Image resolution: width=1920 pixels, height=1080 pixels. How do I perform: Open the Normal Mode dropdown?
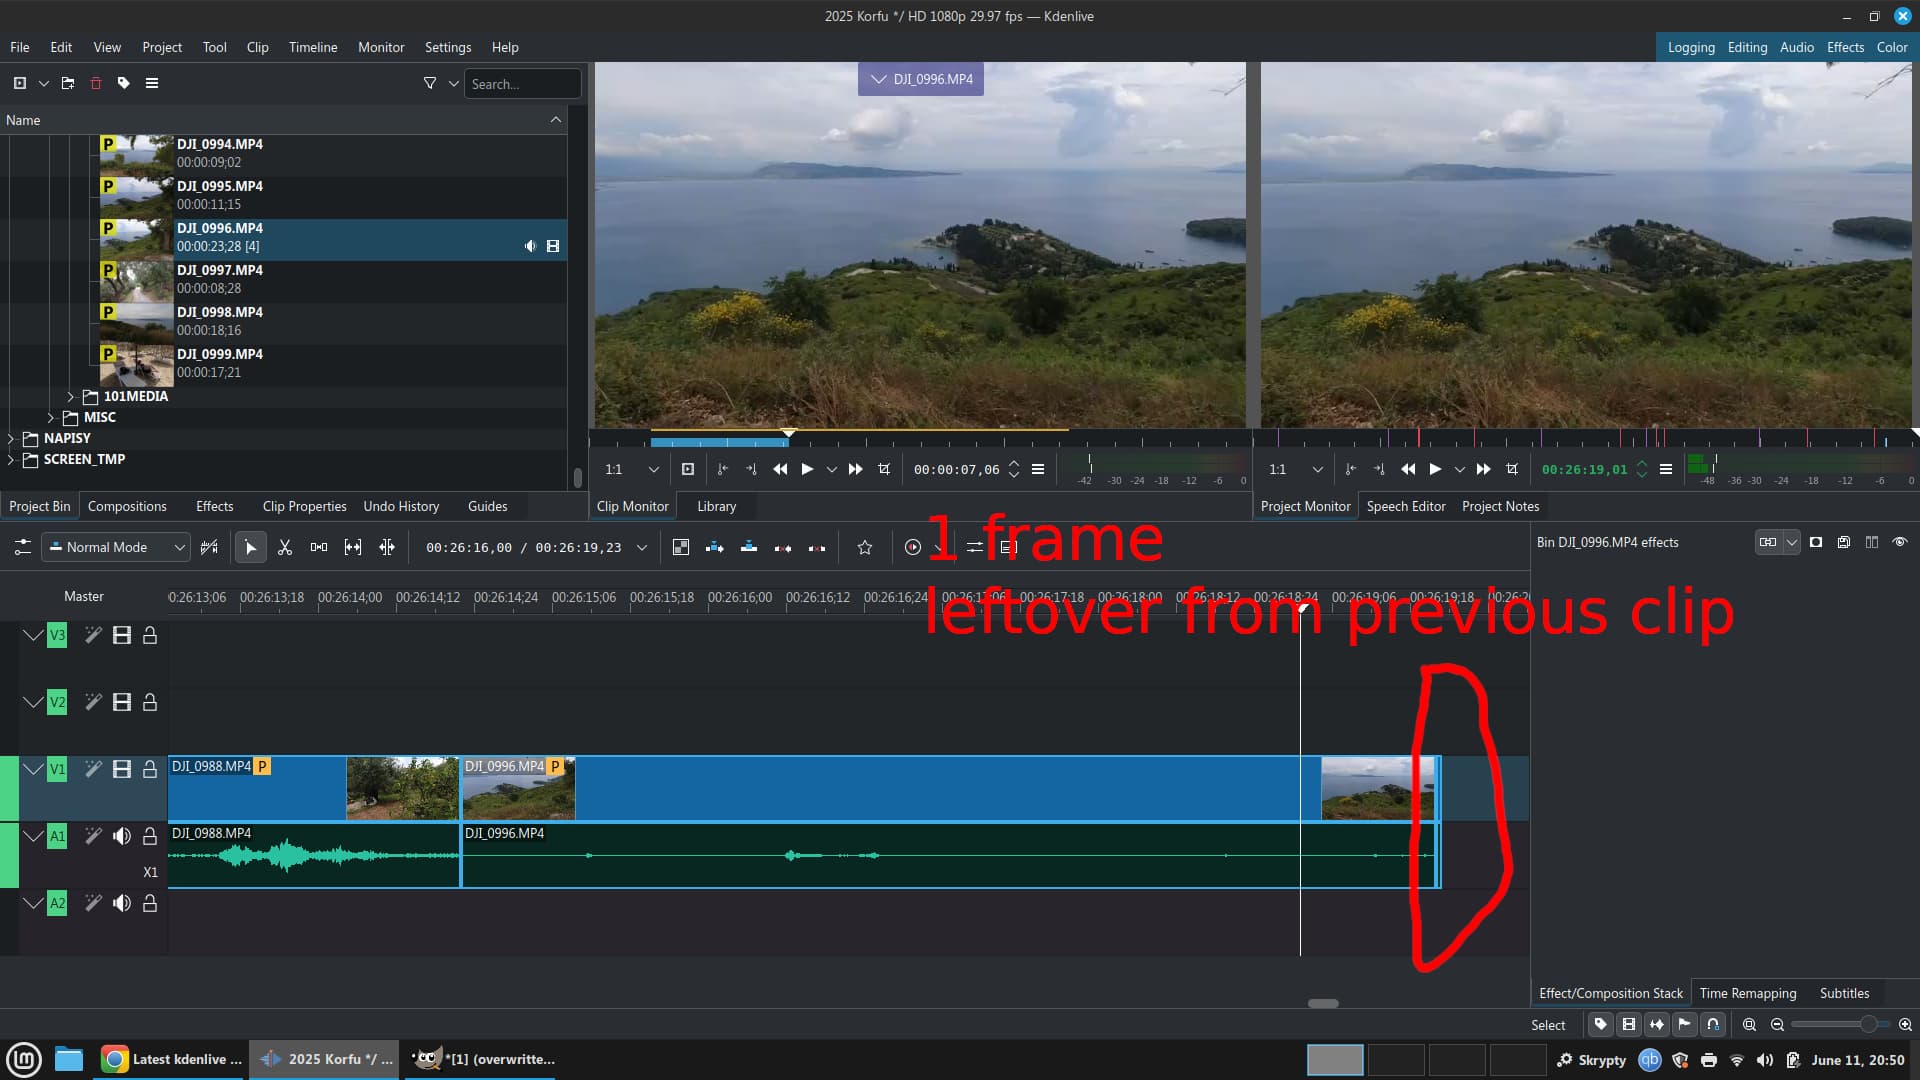[116, 547]
